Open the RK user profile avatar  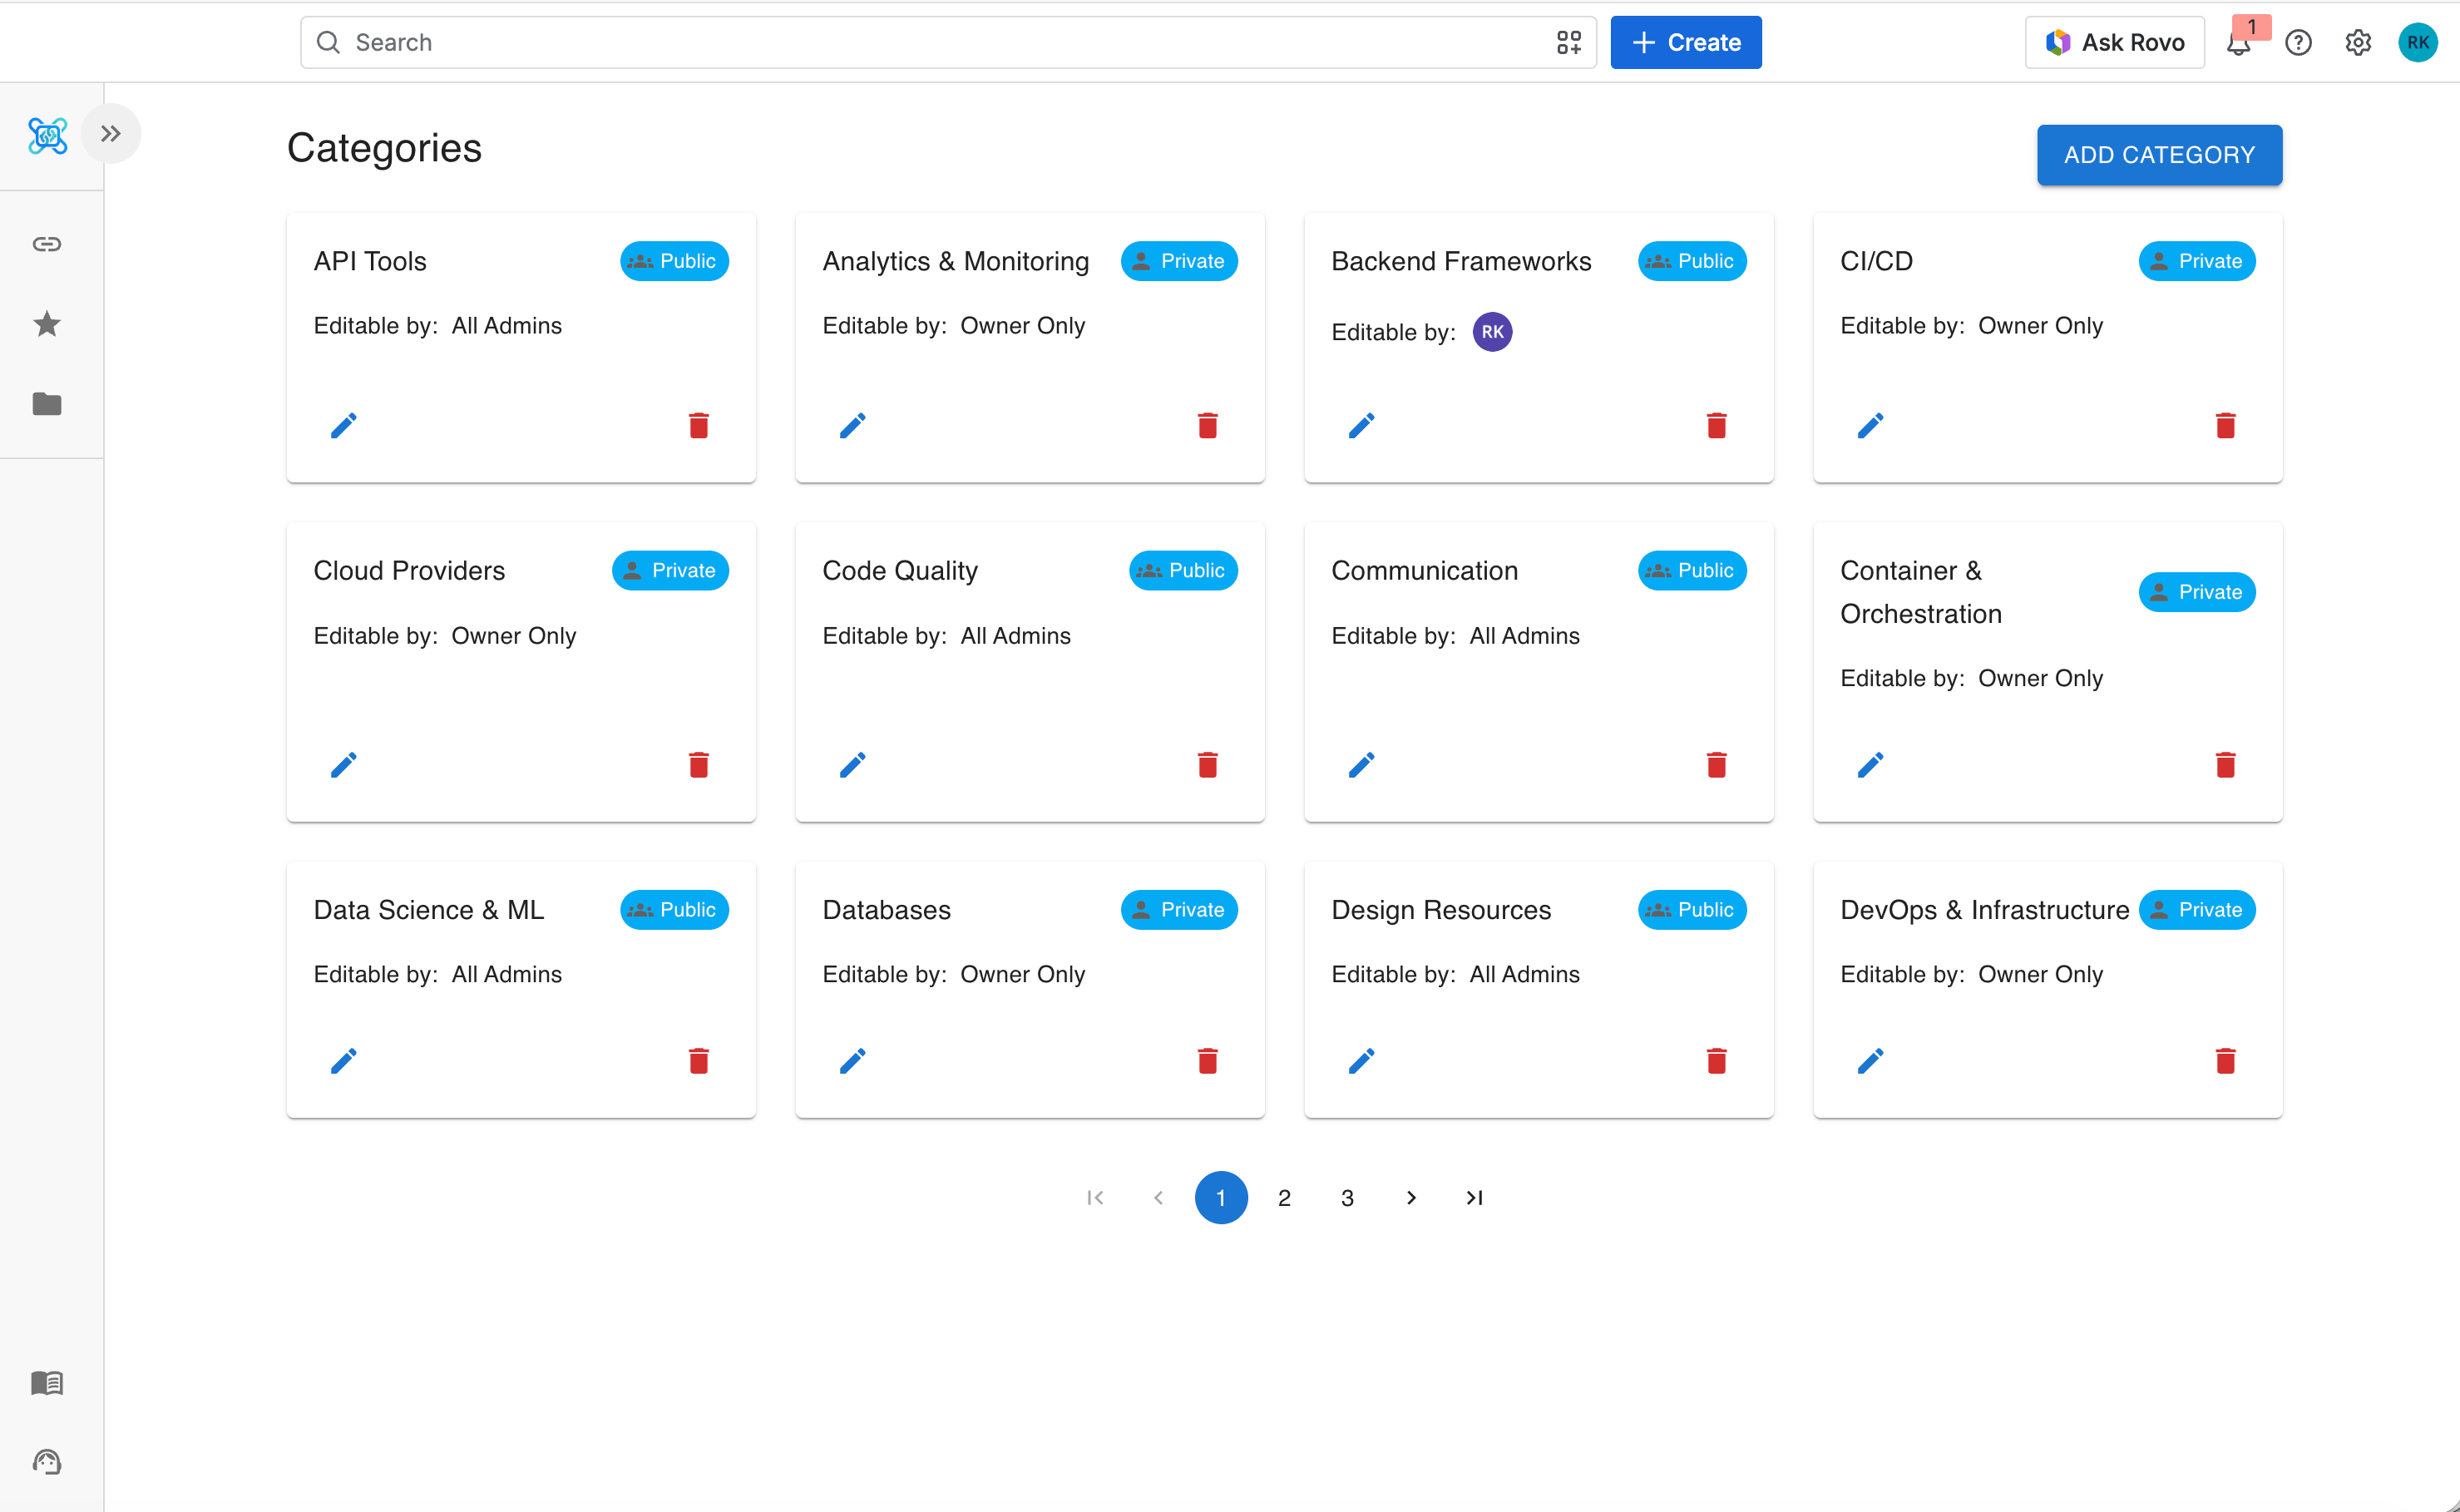pyautogui.click(x=2418, y=42)
